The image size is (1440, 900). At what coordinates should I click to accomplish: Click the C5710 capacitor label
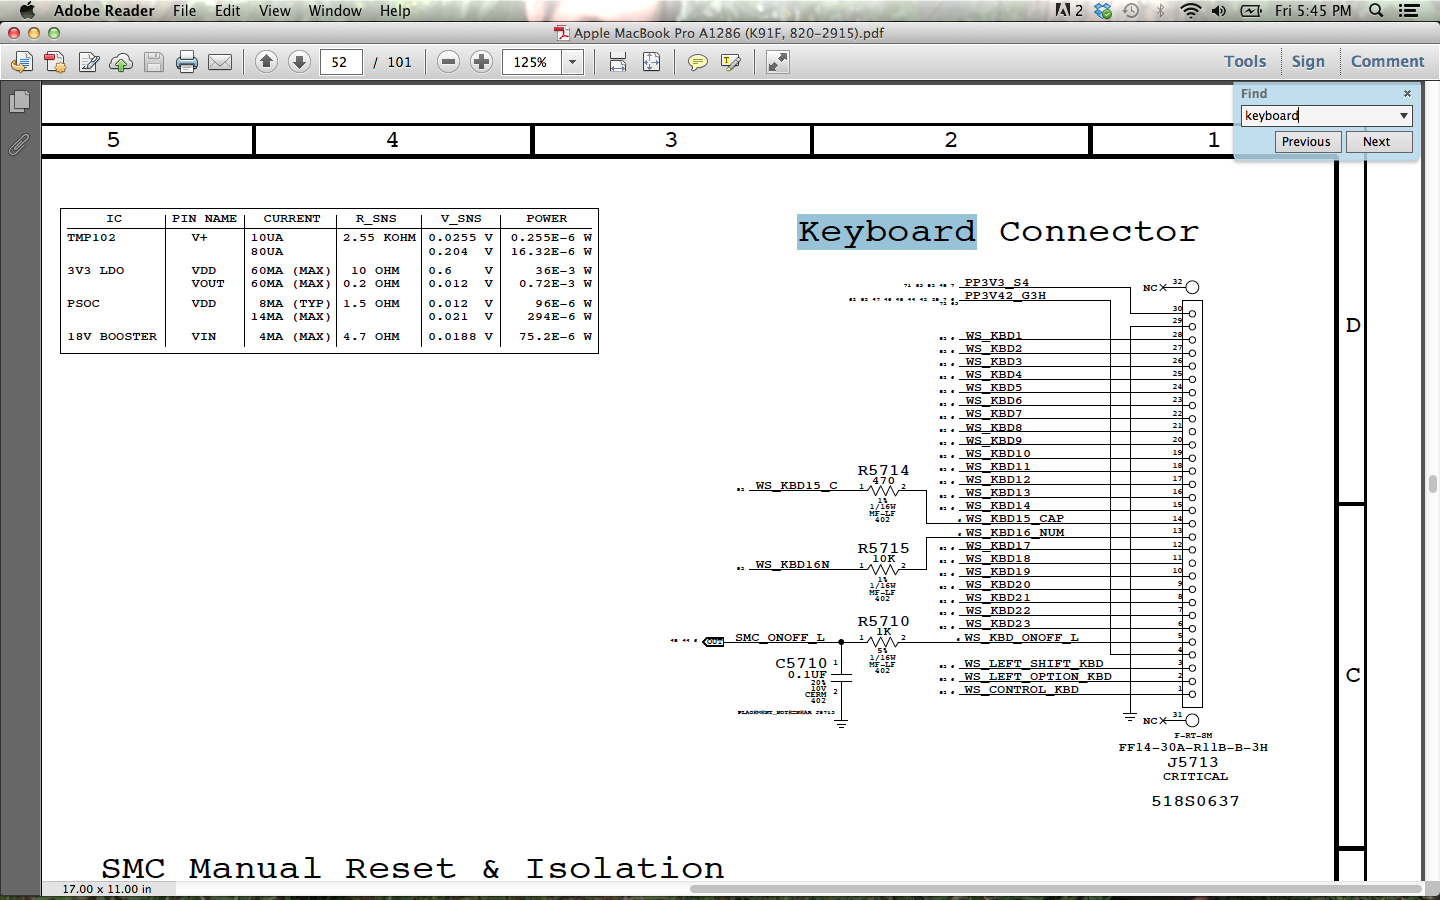(x=801, y=663)
